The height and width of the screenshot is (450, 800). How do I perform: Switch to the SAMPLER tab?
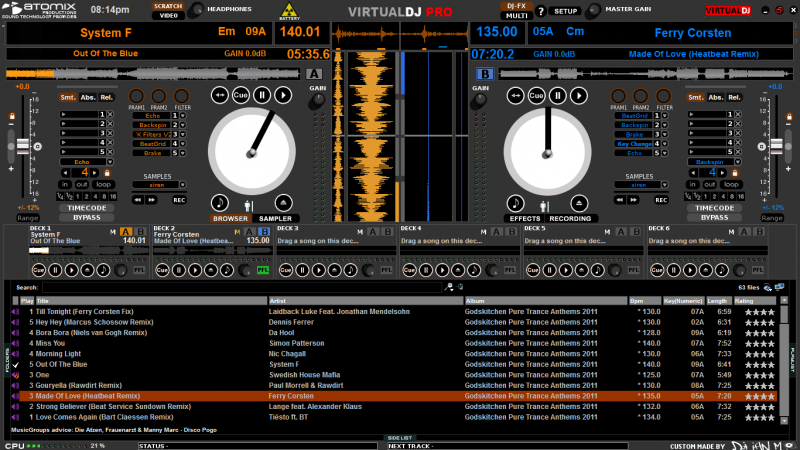(x=276, y=218)
